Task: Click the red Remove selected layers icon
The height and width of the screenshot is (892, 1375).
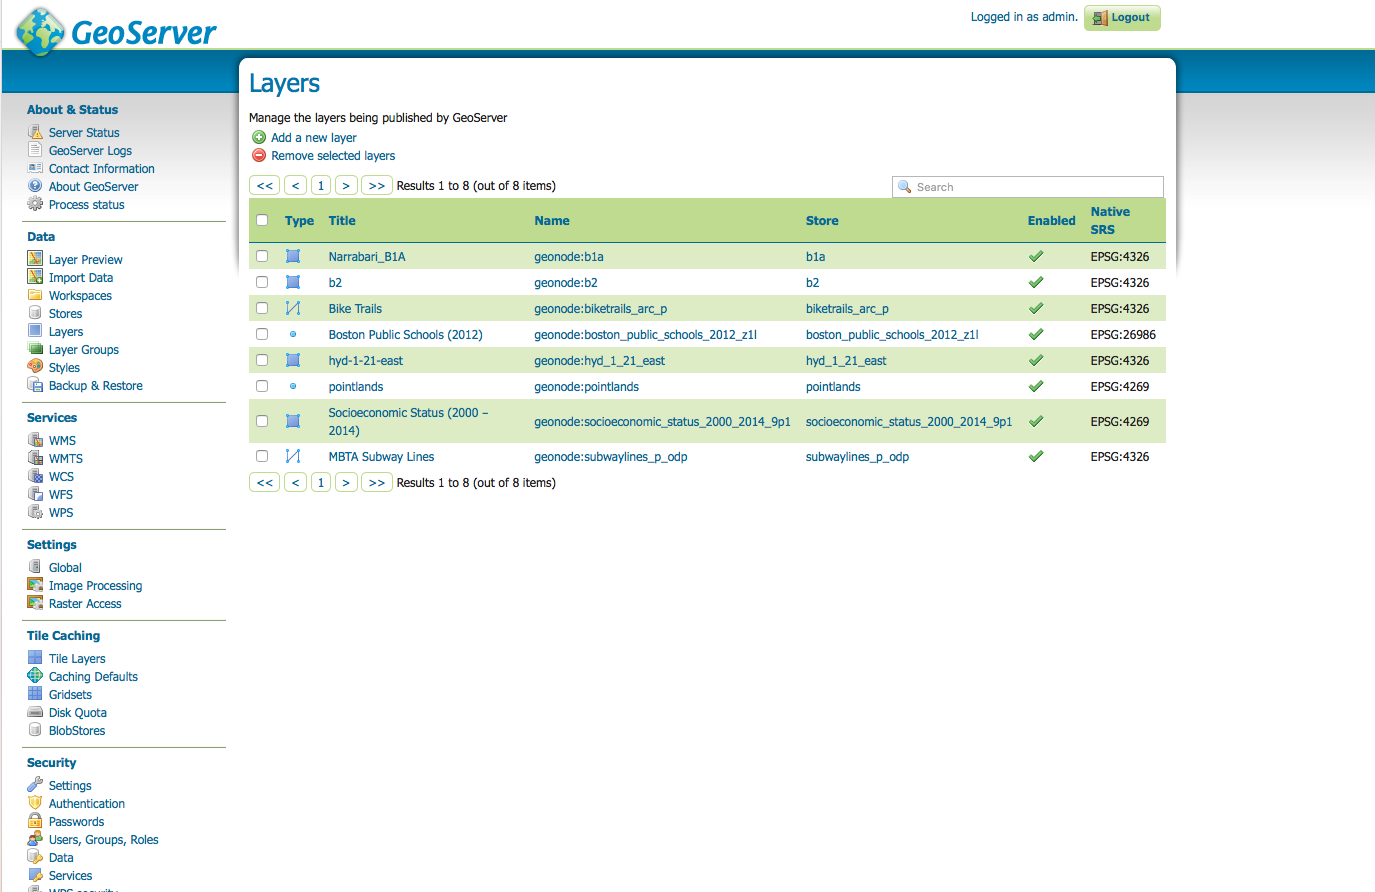Action: point(259,155)
